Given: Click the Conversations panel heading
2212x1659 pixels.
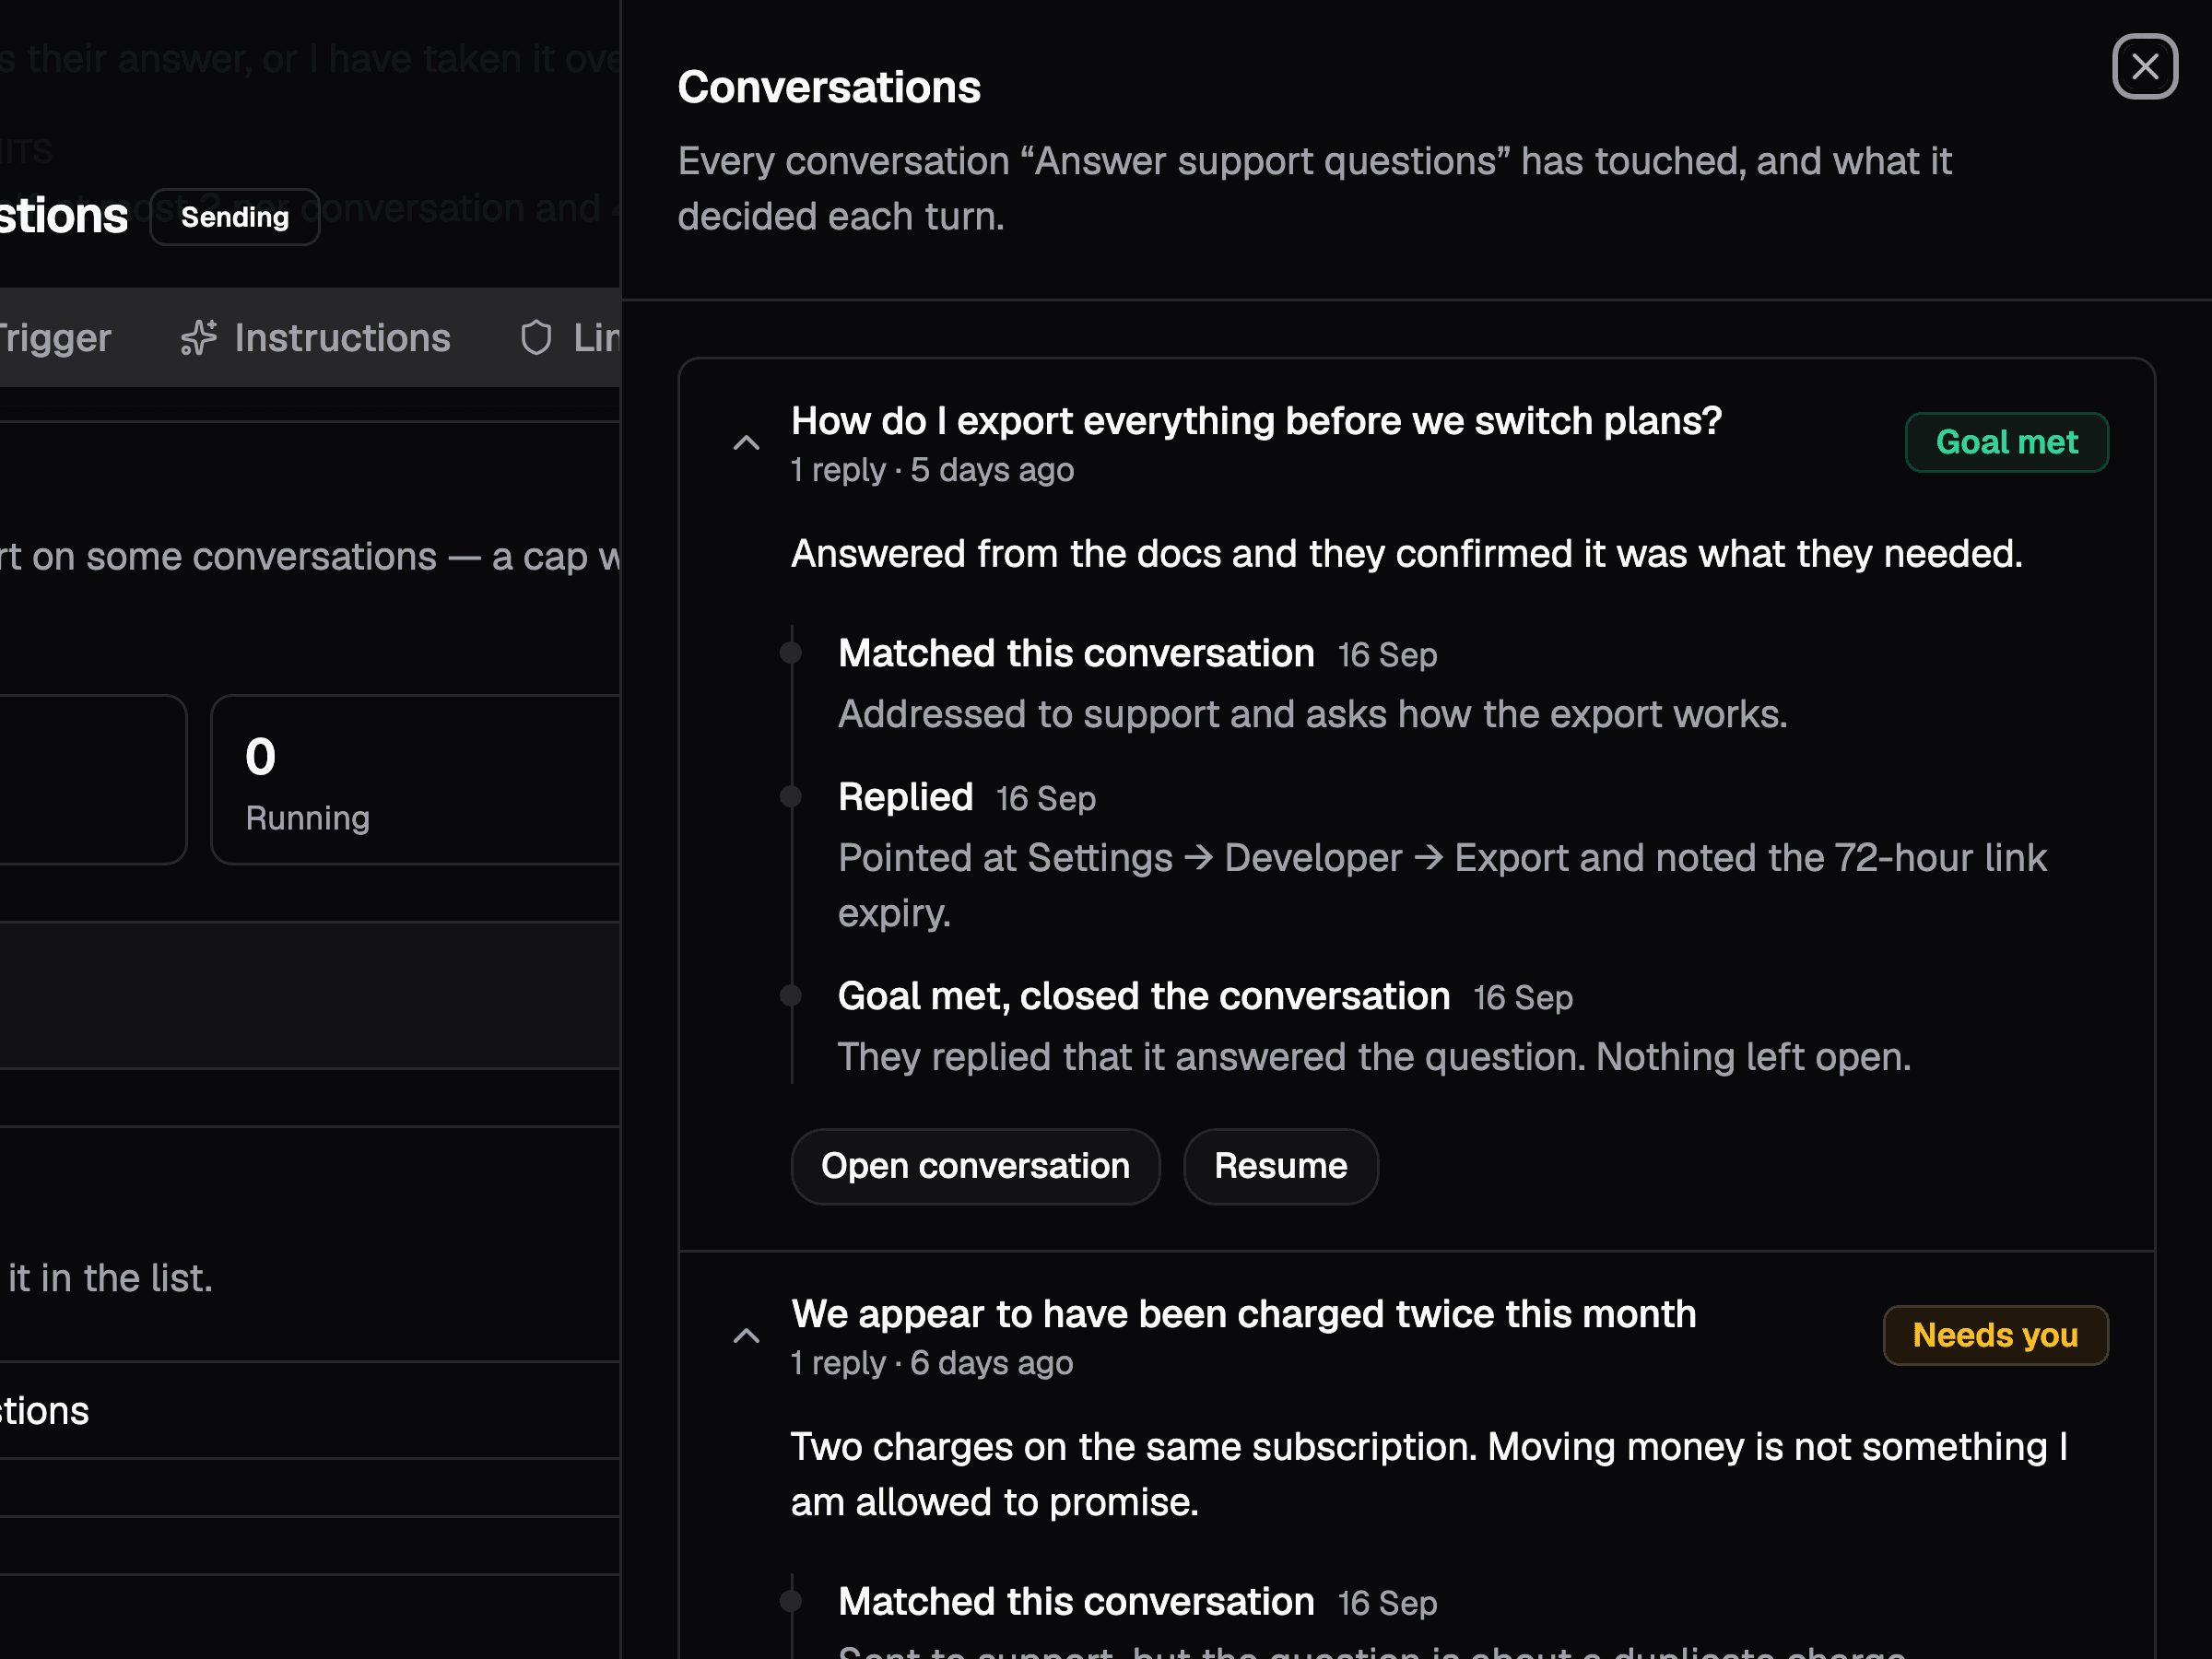Looking at the screenshot, I should click(829, 87).
